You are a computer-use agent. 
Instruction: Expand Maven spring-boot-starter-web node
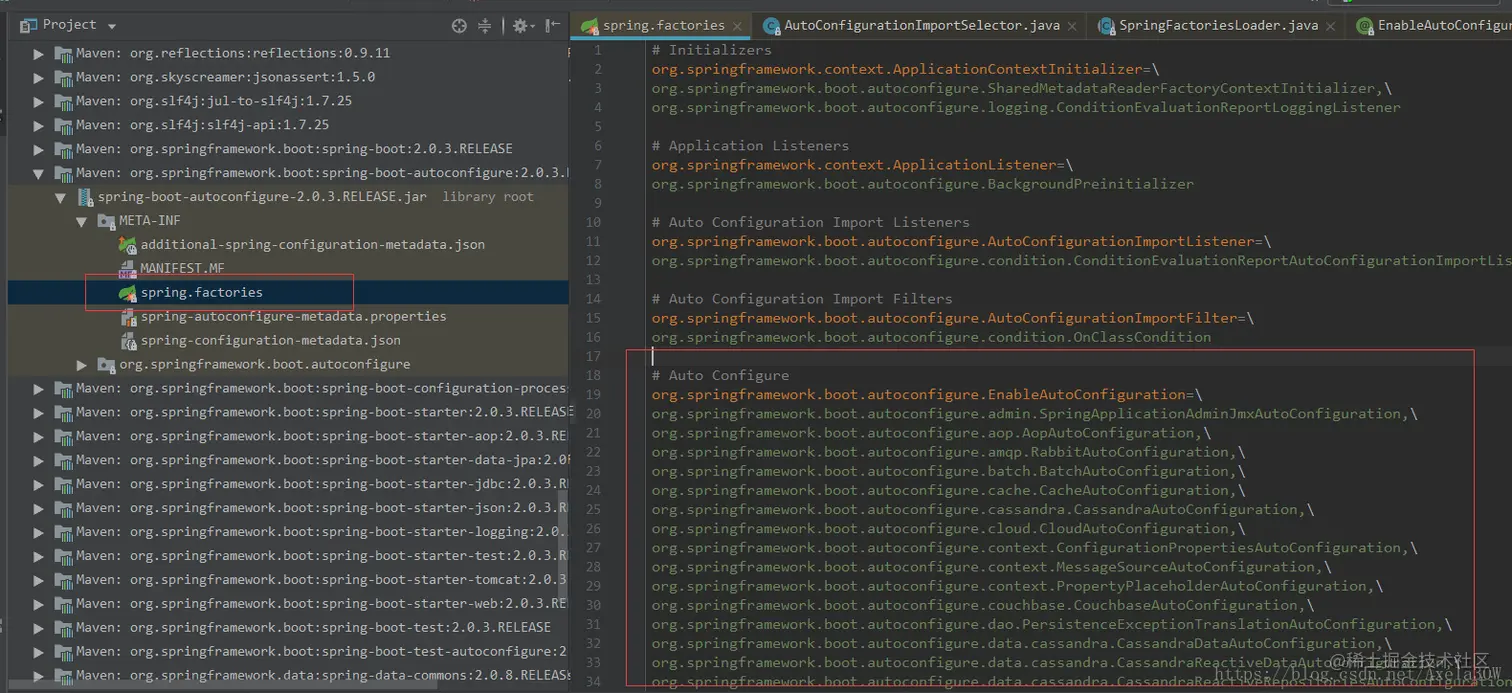(x=39, y=604)
